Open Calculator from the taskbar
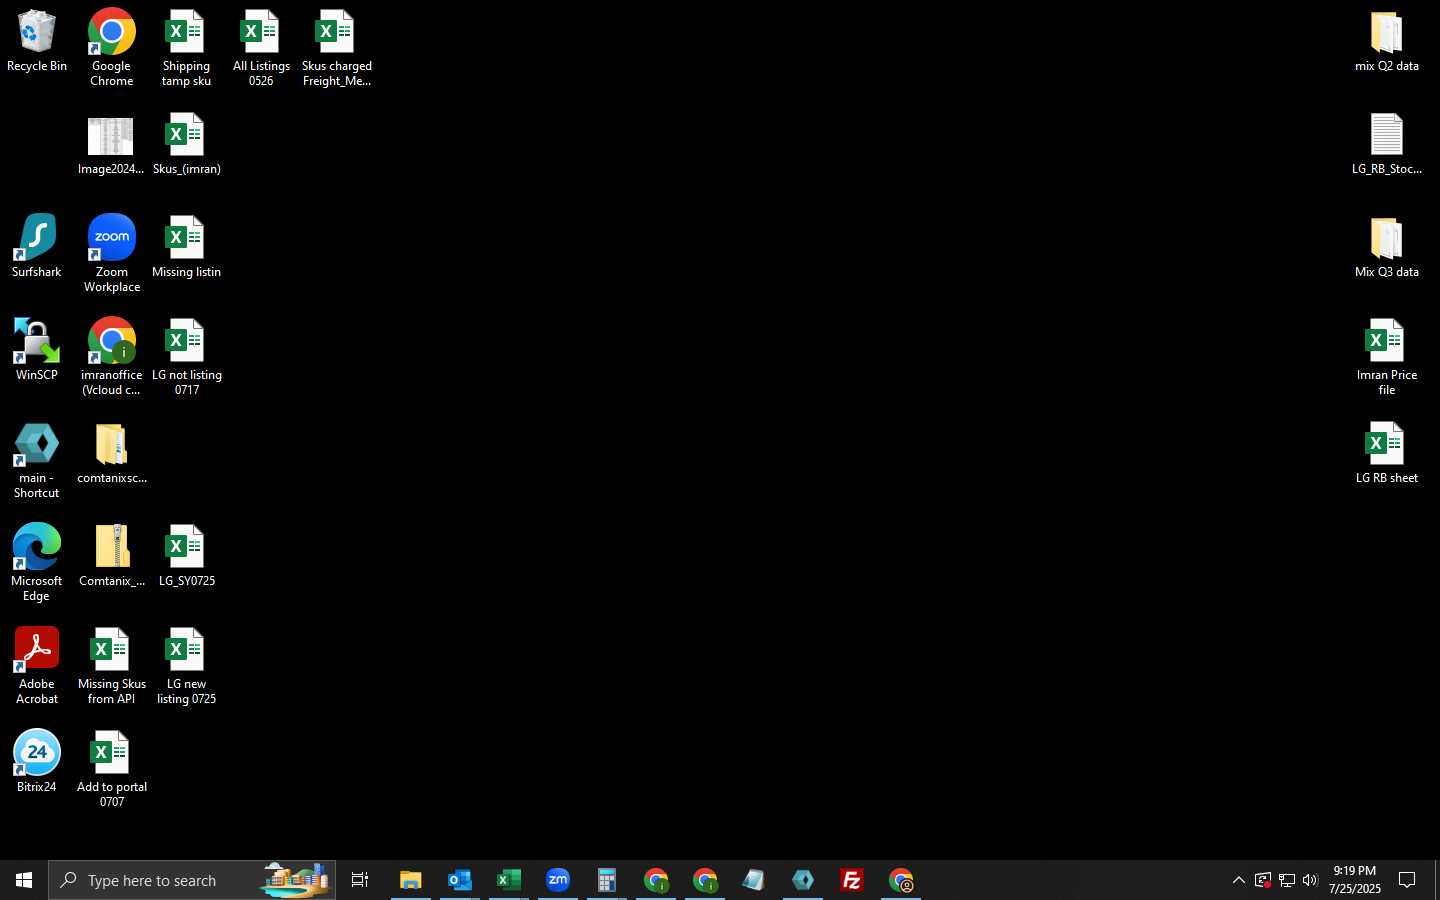The height and width of the screenshot is (900, 1440). tap(607, 880)
